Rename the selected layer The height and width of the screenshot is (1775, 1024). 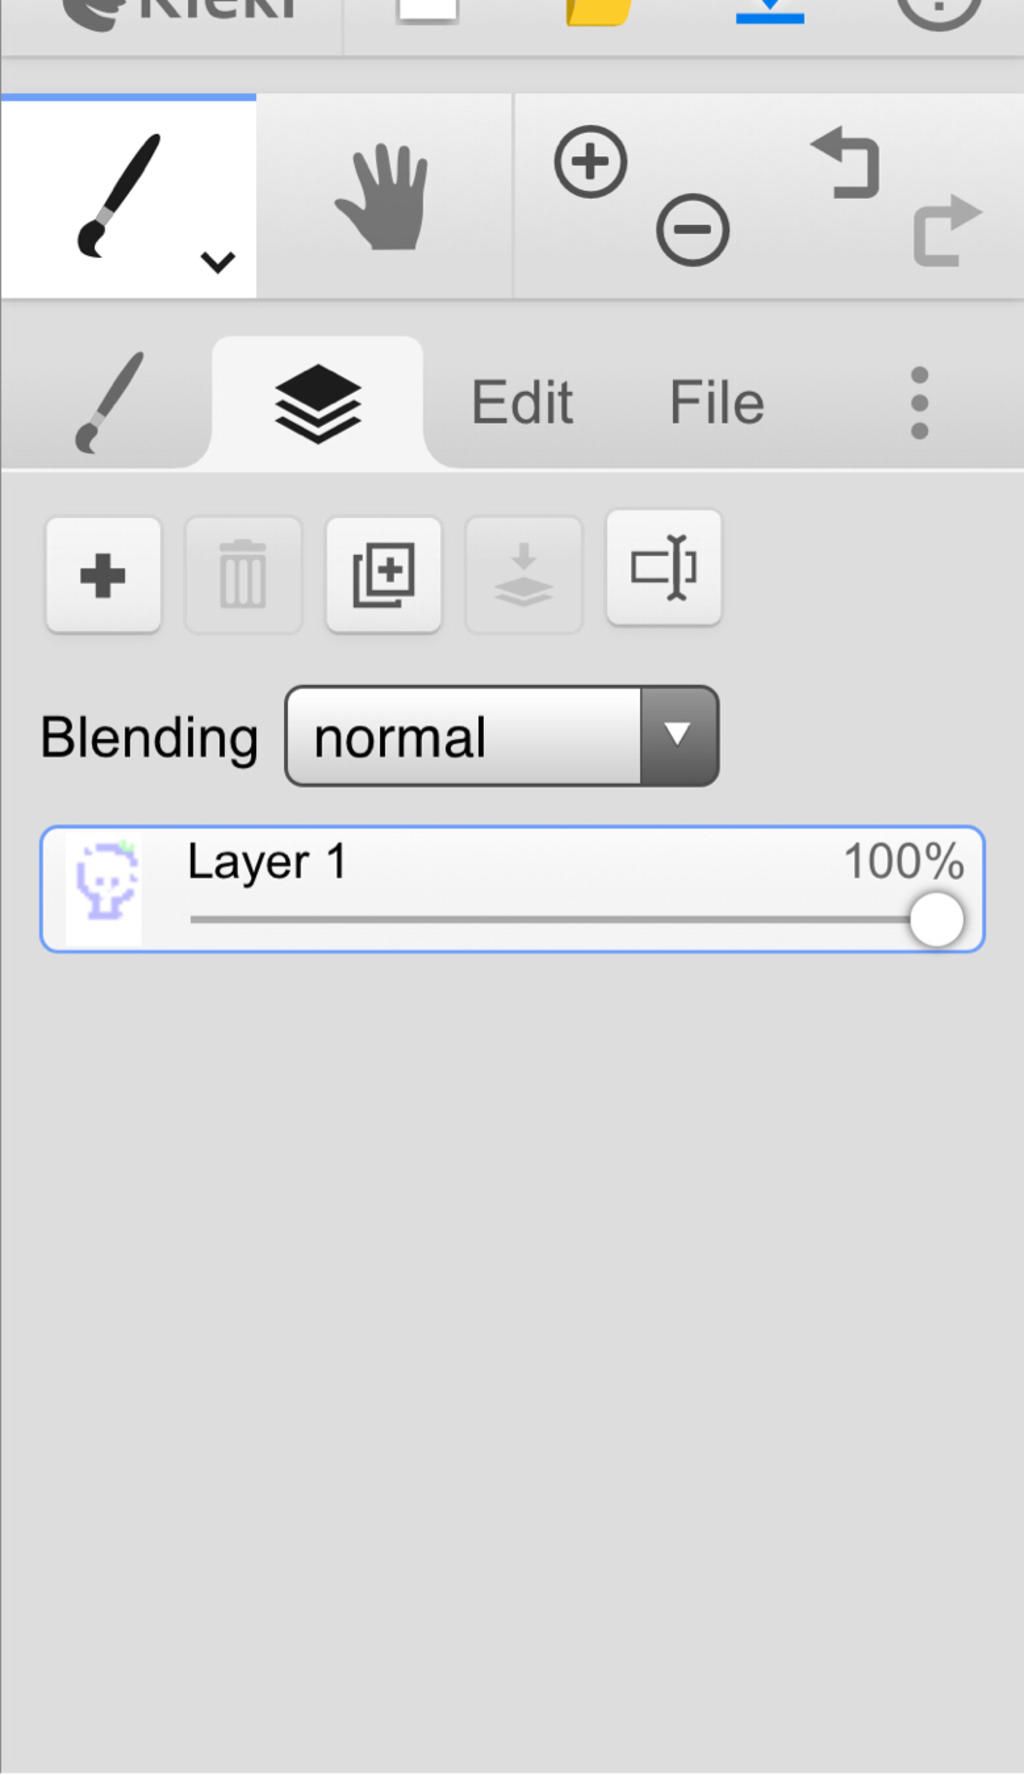click(663, 568)
